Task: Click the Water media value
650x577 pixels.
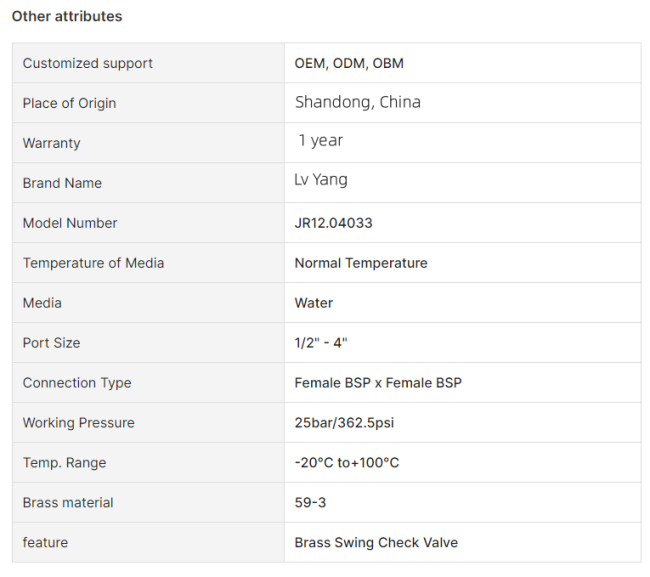Action: click(313, 303)
